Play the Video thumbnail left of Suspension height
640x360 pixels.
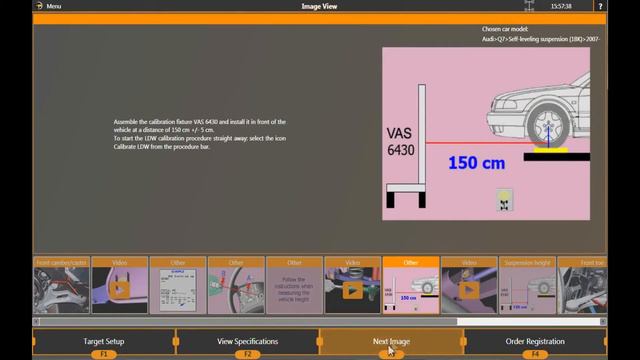click(469, 285)
